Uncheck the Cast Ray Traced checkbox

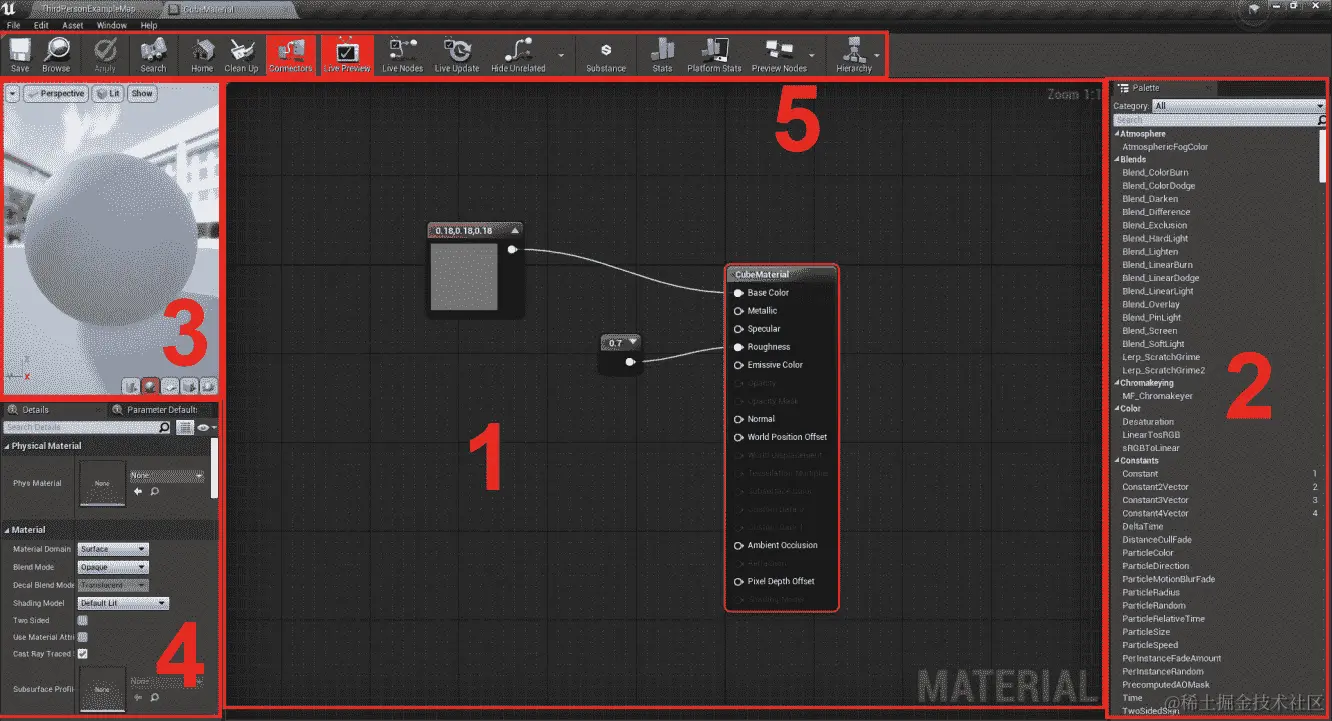point(83,654)
